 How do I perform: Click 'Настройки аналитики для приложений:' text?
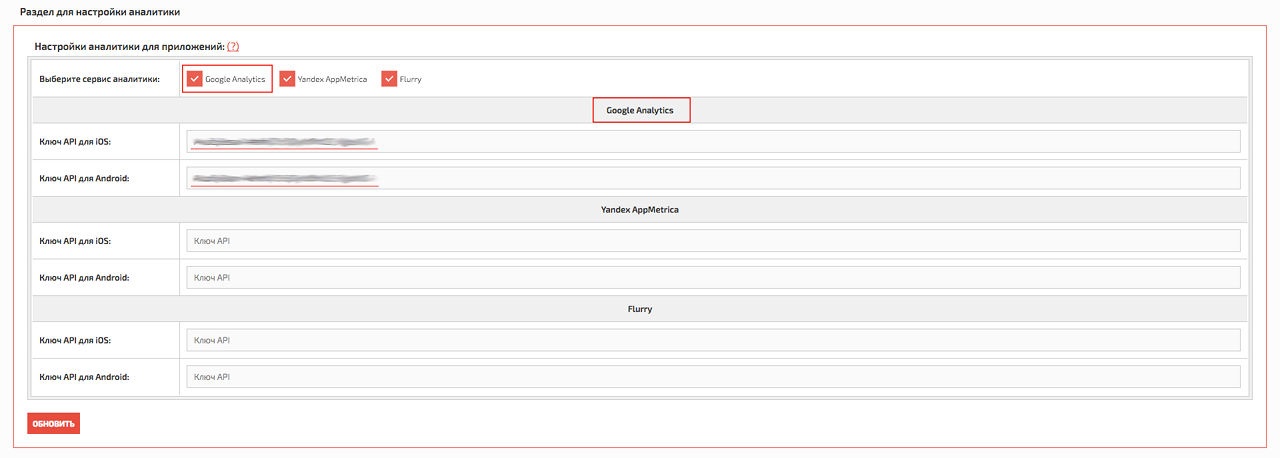129,46
